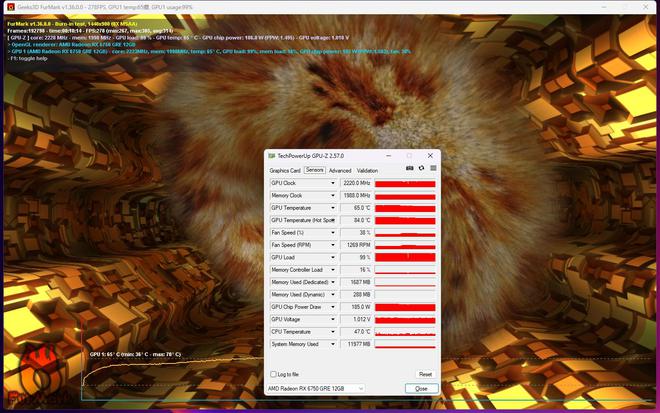Click the 84.0 °C hot spot value

357,220
